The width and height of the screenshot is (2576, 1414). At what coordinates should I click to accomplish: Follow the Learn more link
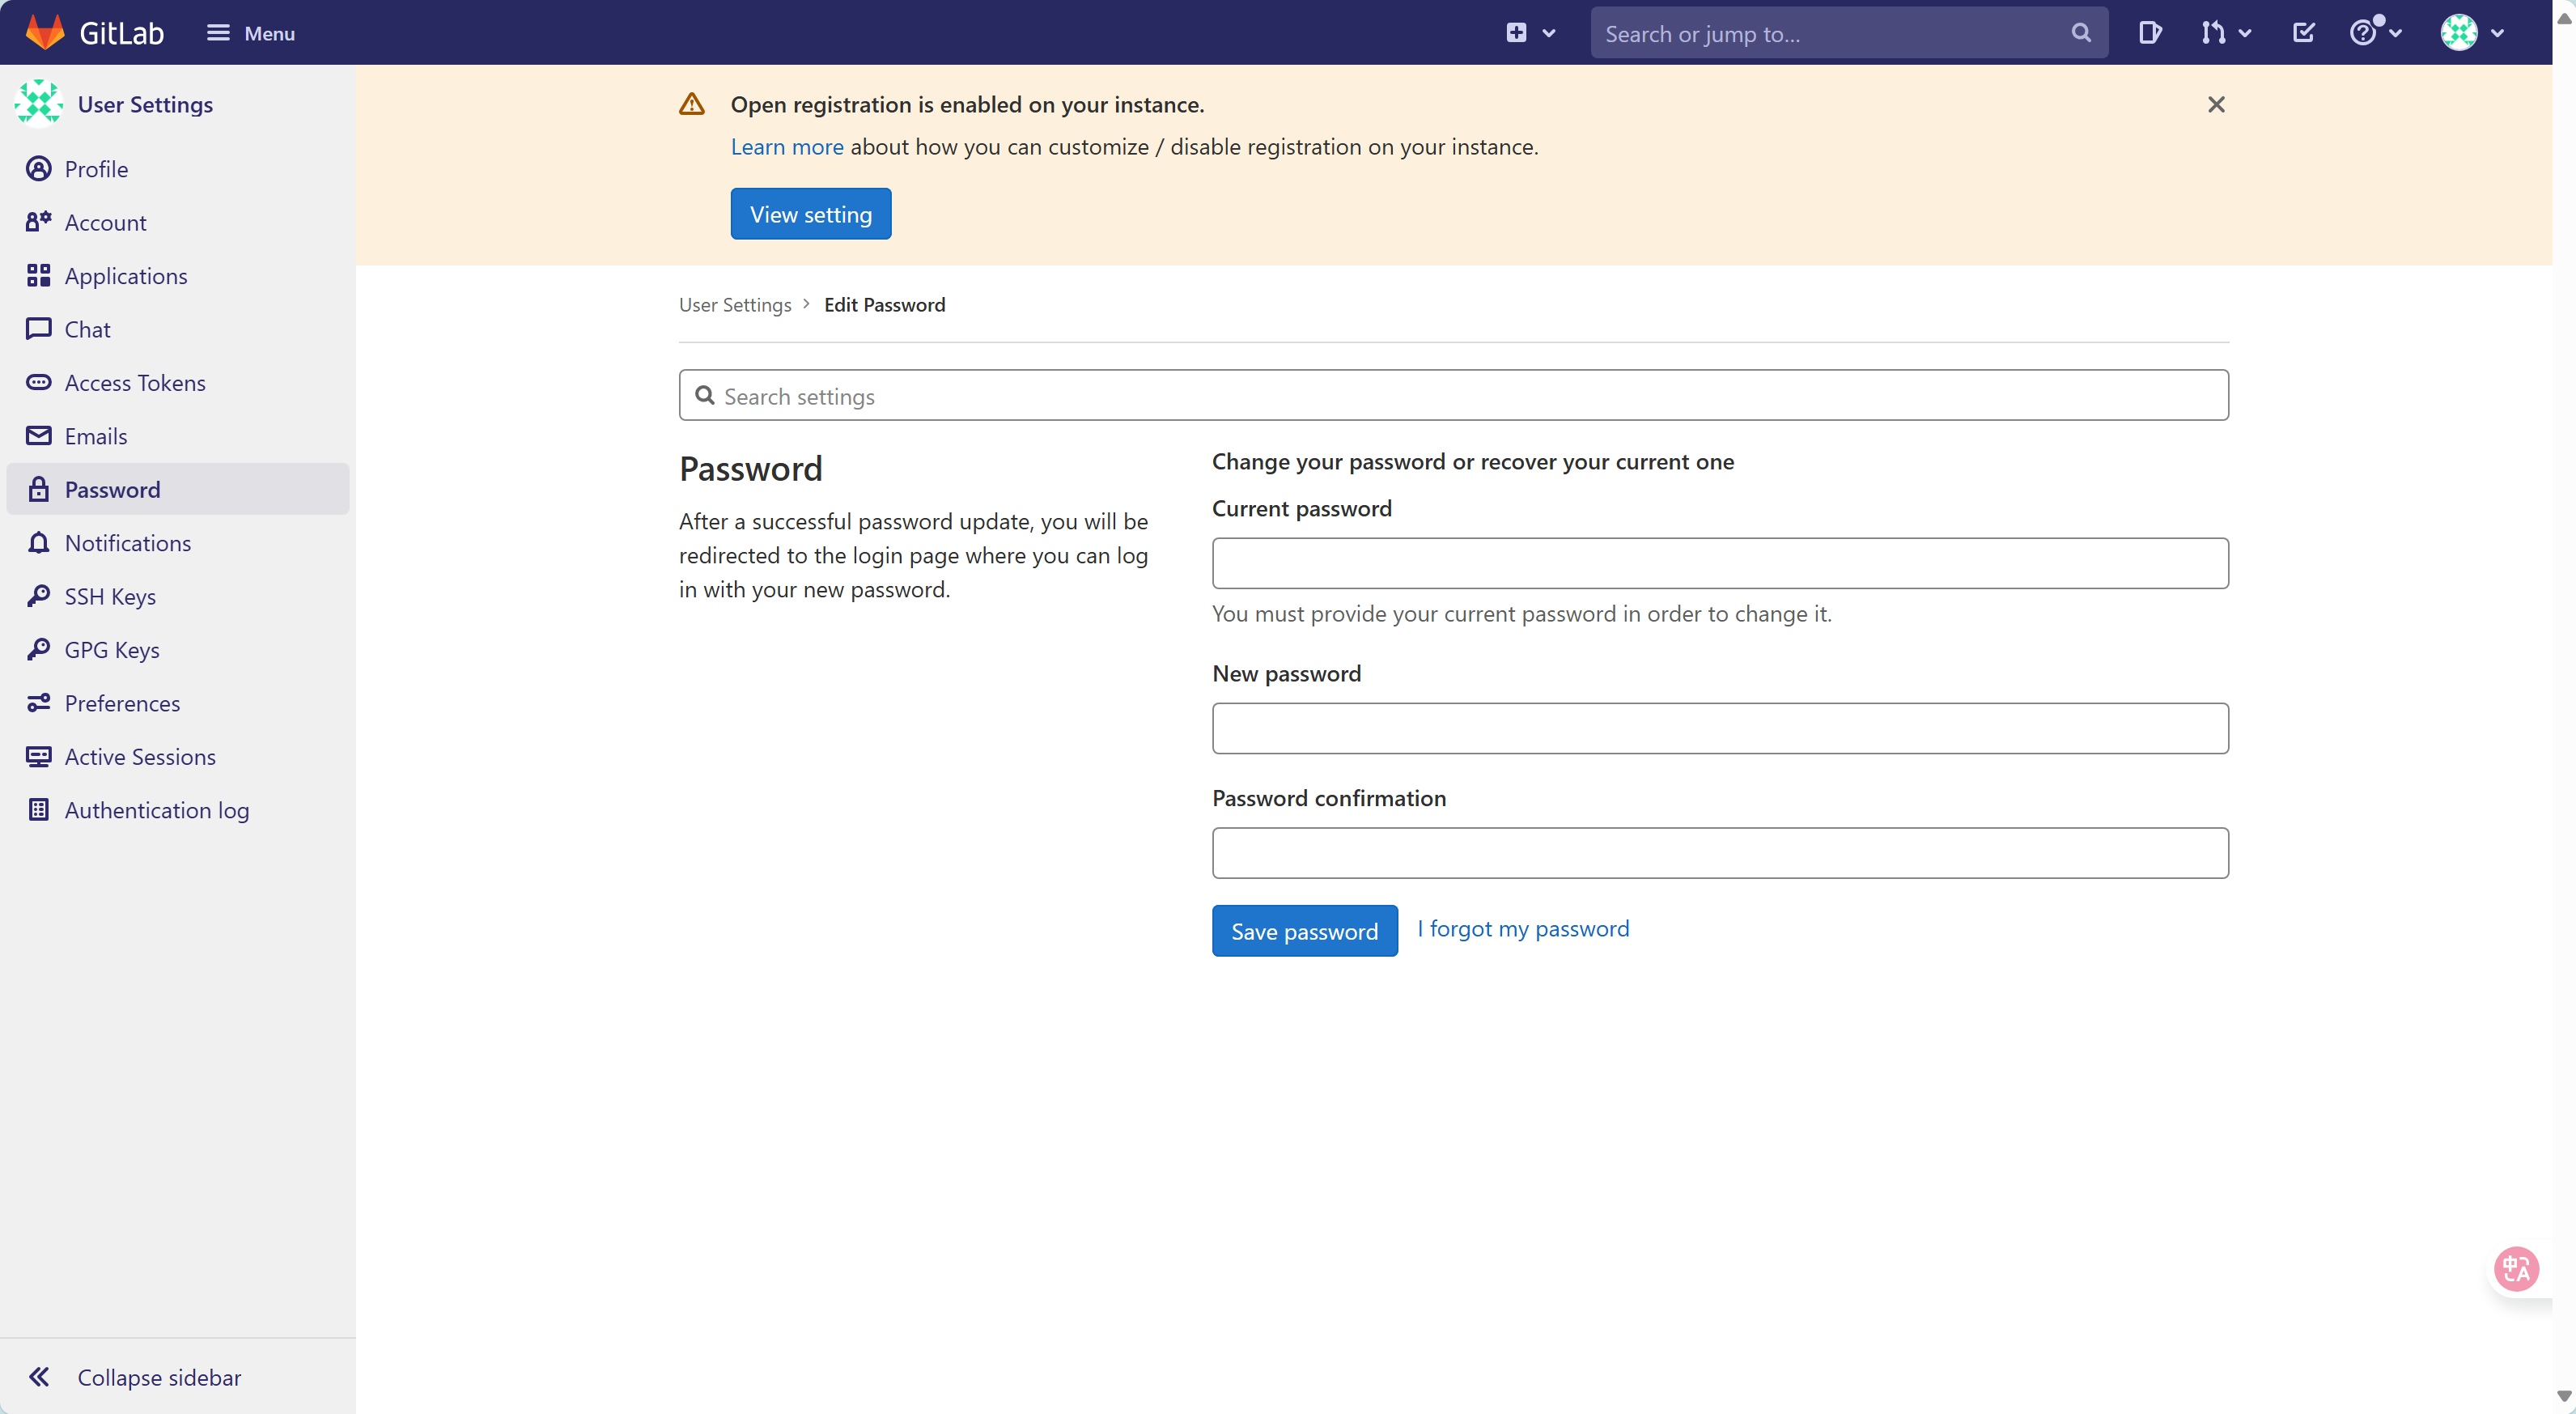[787, 147]
